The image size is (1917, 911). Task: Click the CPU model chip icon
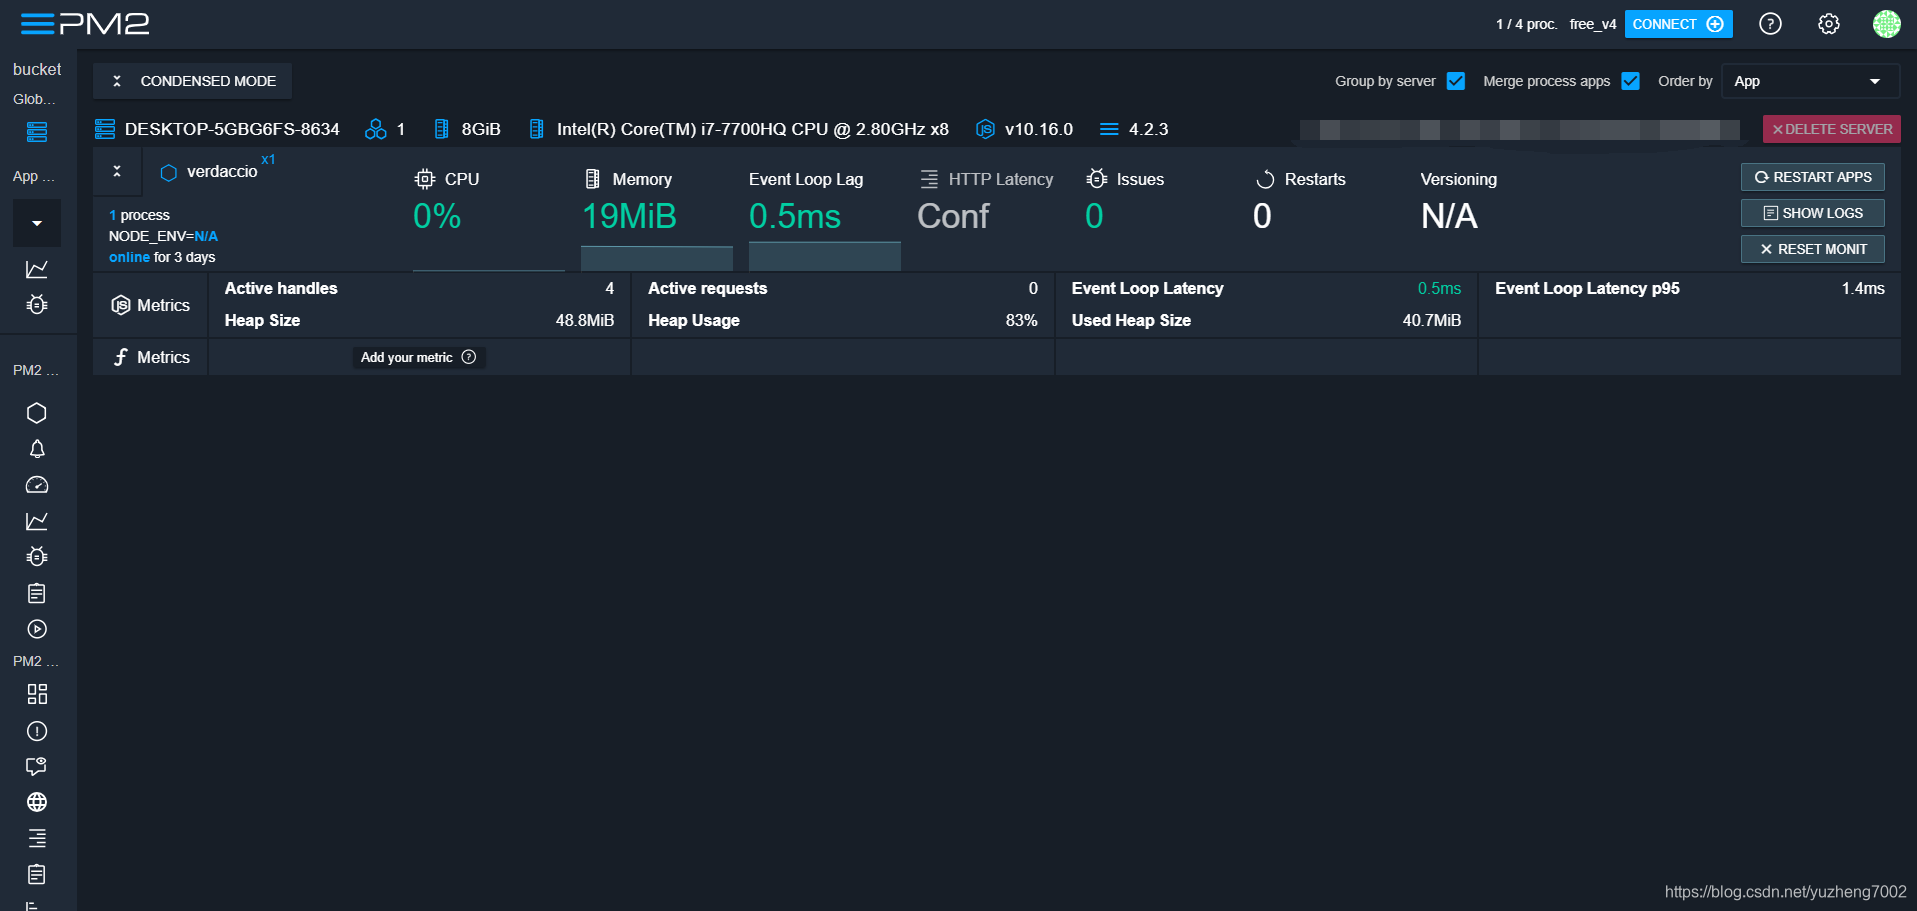pos(537,129)
